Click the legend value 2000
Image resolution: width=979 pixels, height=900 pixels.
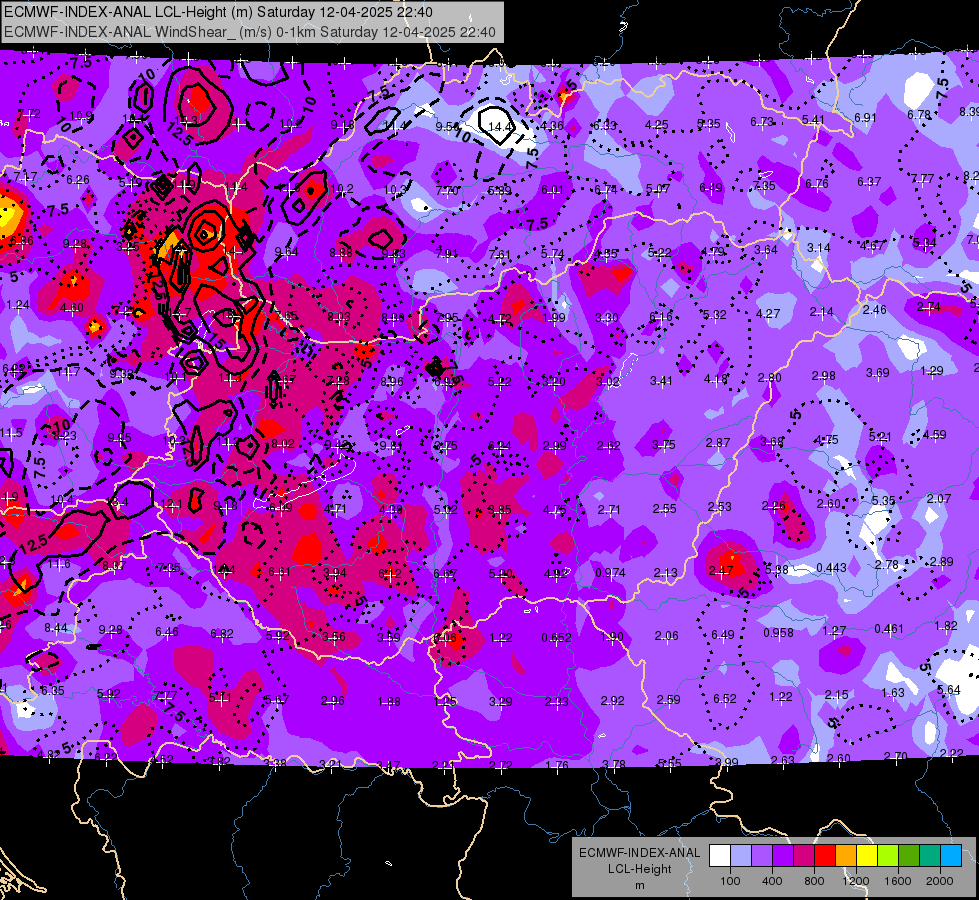coord(940,881)
